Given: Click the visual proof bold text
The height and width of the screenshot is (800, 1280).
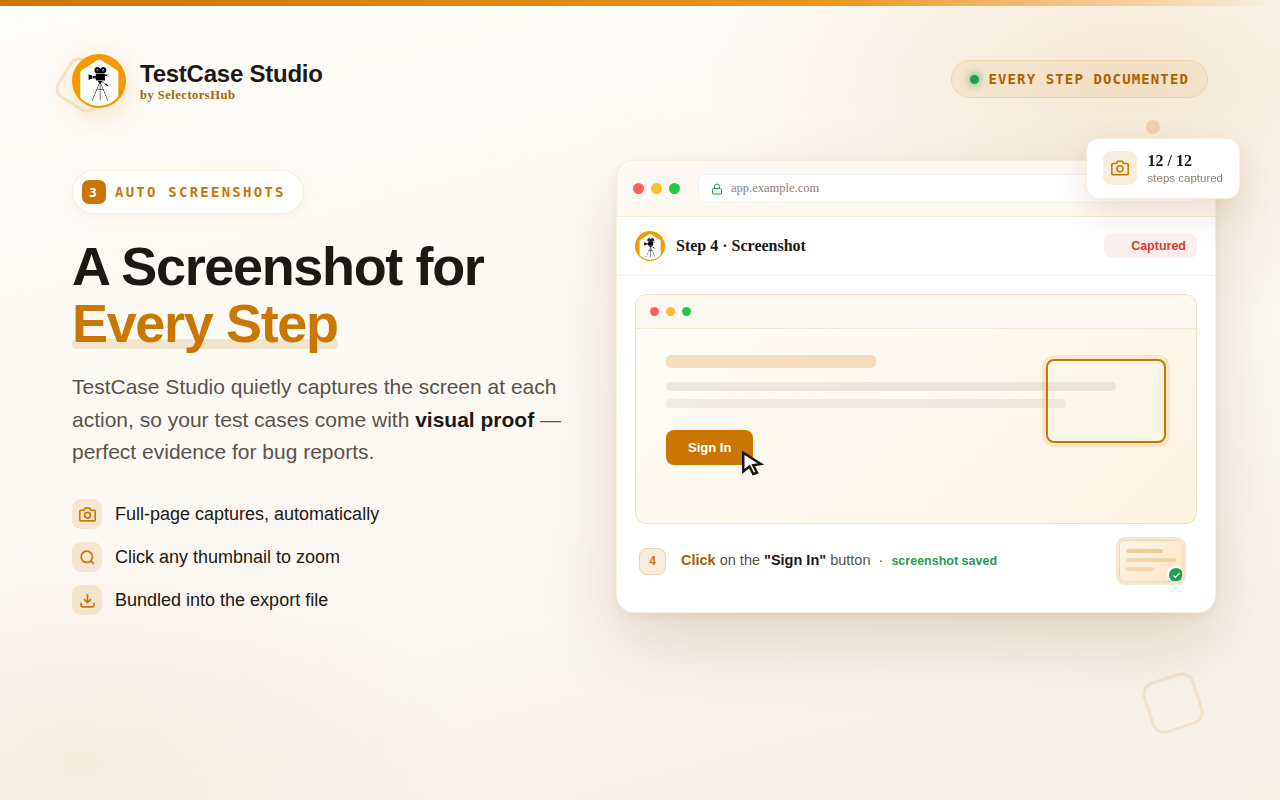Looking at the screenshot, I should [474, 420].
